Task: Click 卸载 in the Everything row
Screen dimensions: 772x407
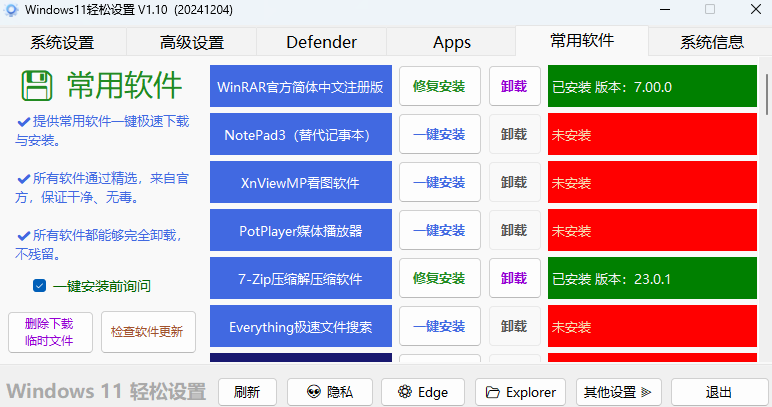Action: [x=515, y=326]
